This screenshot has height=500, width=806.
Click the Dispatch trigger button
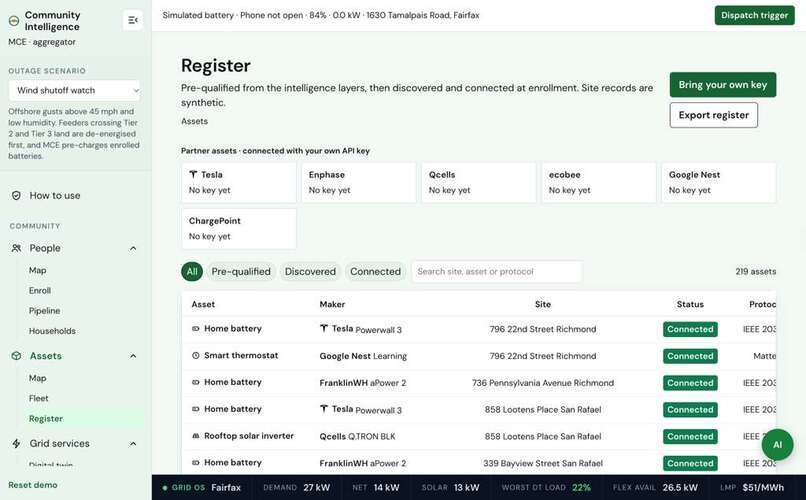click(x=754, y=15)
